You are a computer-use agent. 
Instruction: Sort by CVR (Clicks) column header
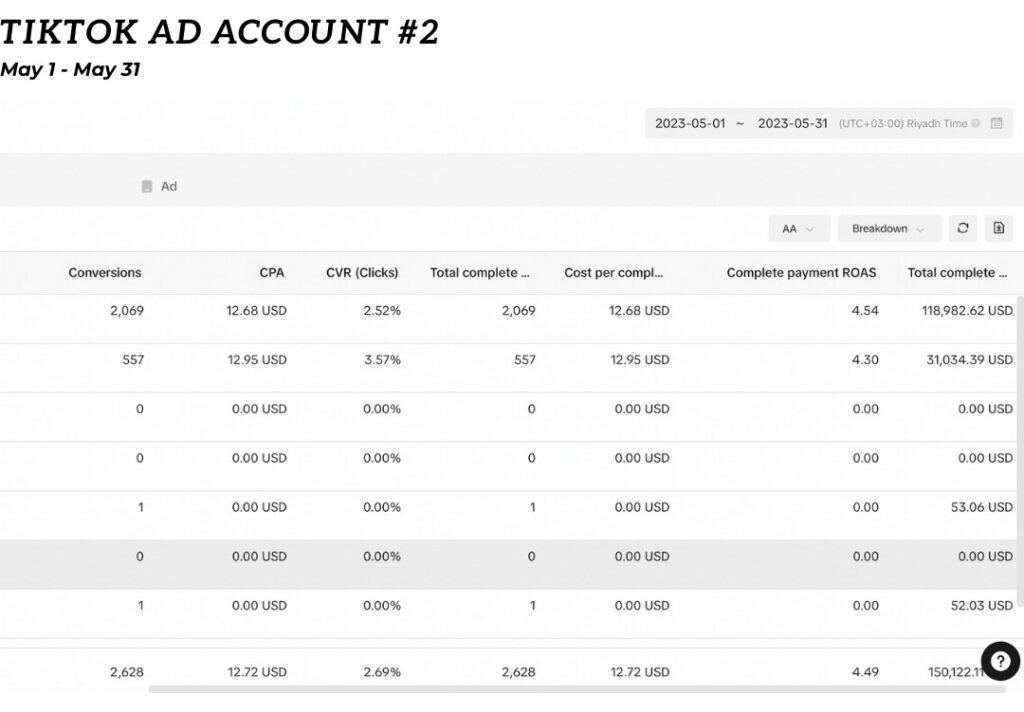tap(362, 272)
